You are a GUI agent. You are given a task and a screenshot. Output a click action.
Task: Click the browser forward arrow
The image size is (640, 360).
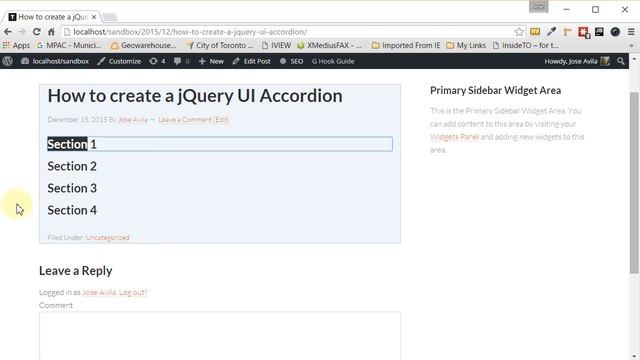coord(22,31)
